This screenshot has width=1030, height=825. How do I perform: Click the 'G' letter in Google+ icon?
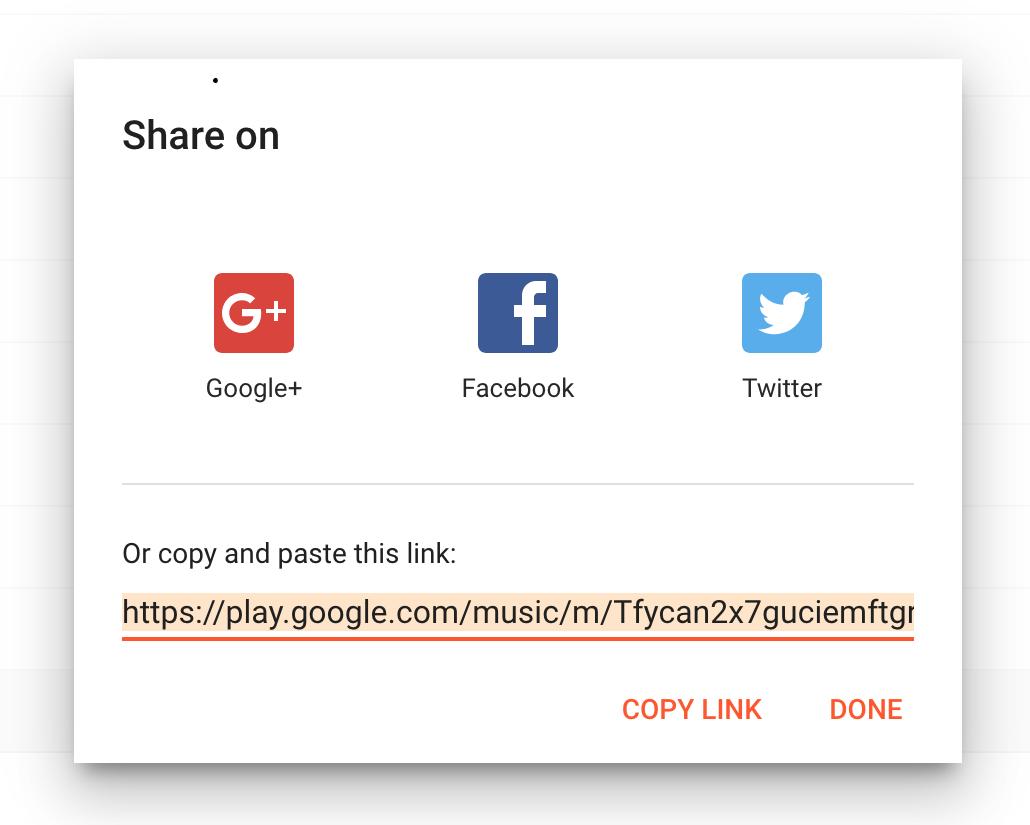click(x=240, y=313)
